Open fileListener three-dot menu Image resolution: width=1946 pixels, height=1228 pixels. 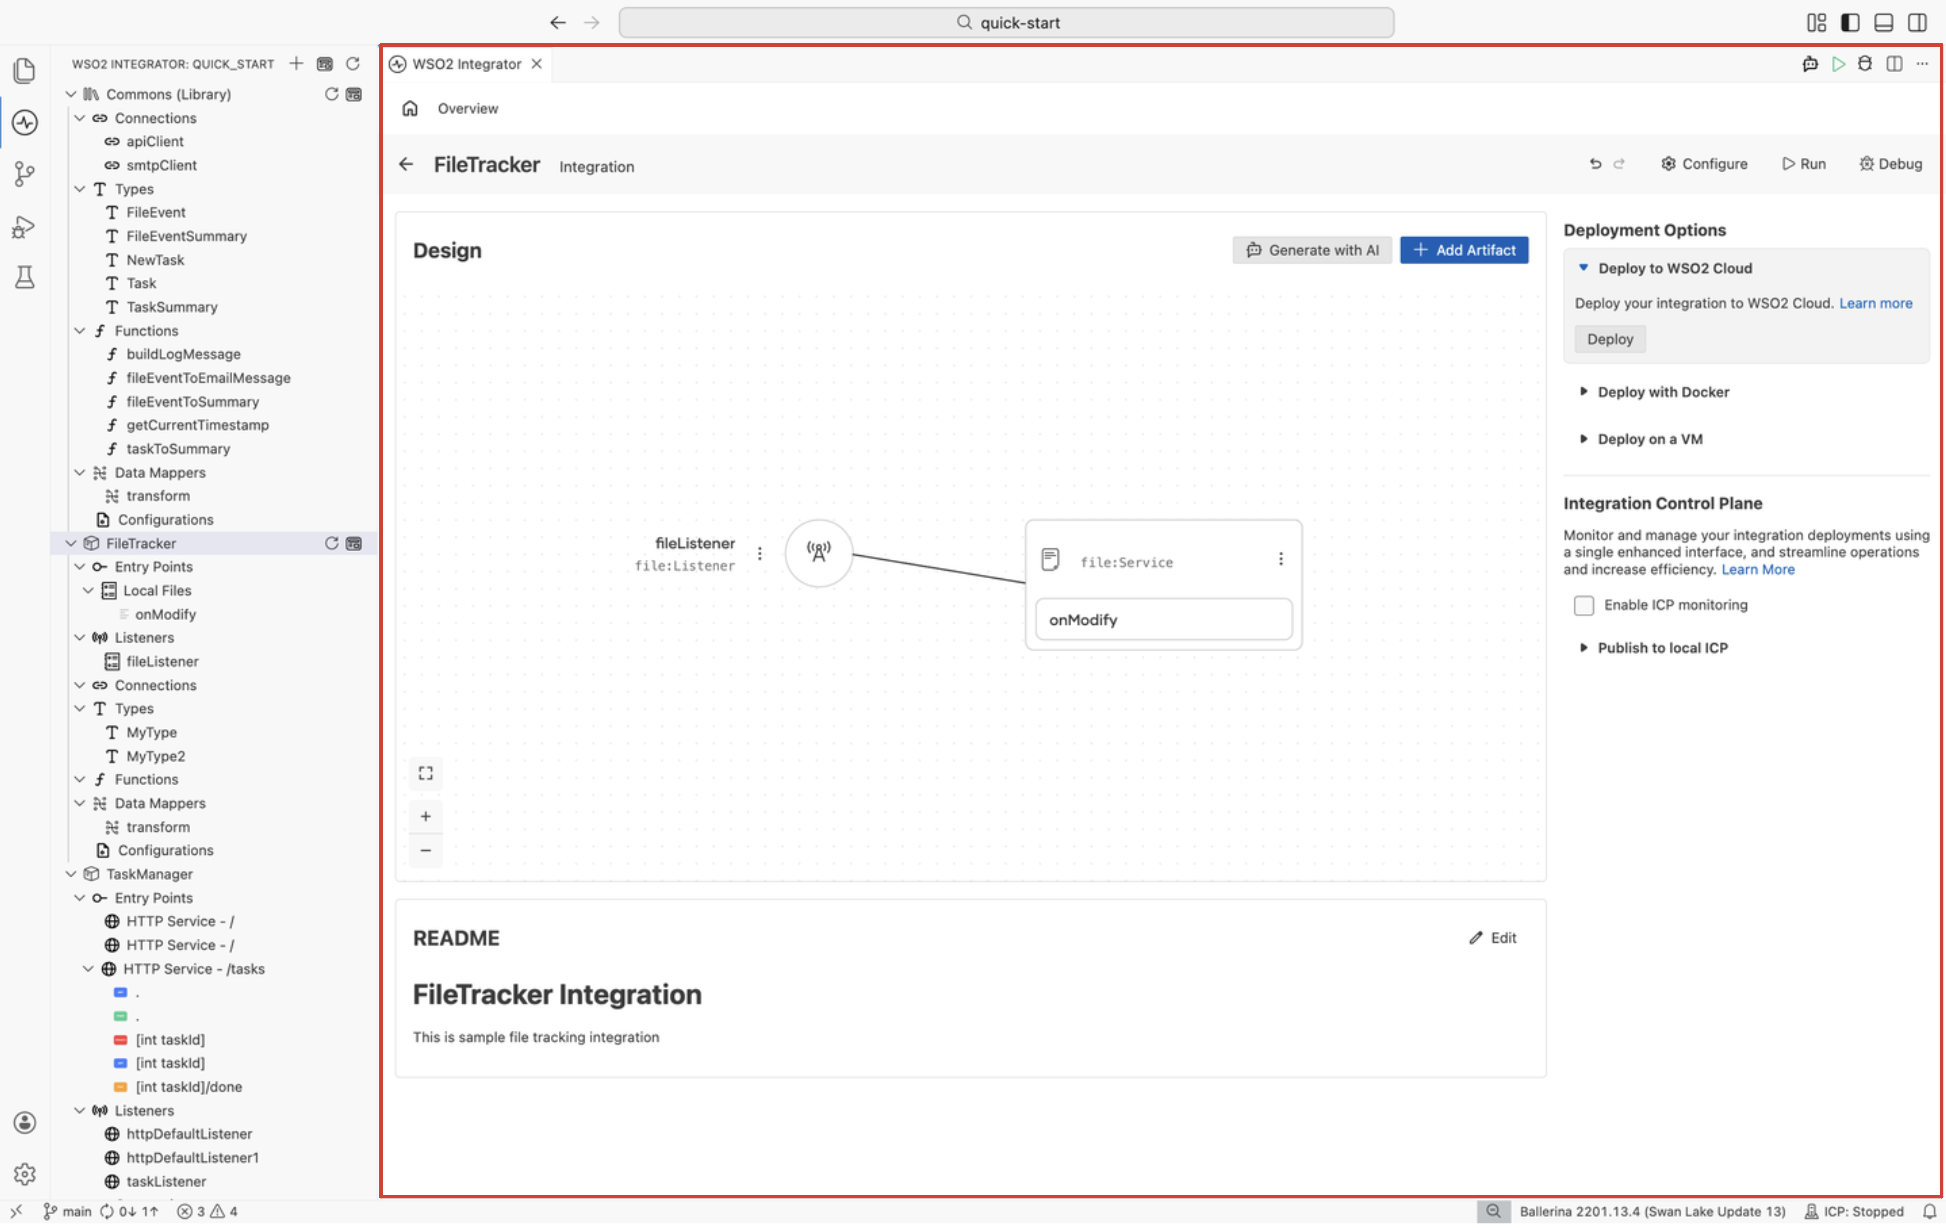click(760, 553)
